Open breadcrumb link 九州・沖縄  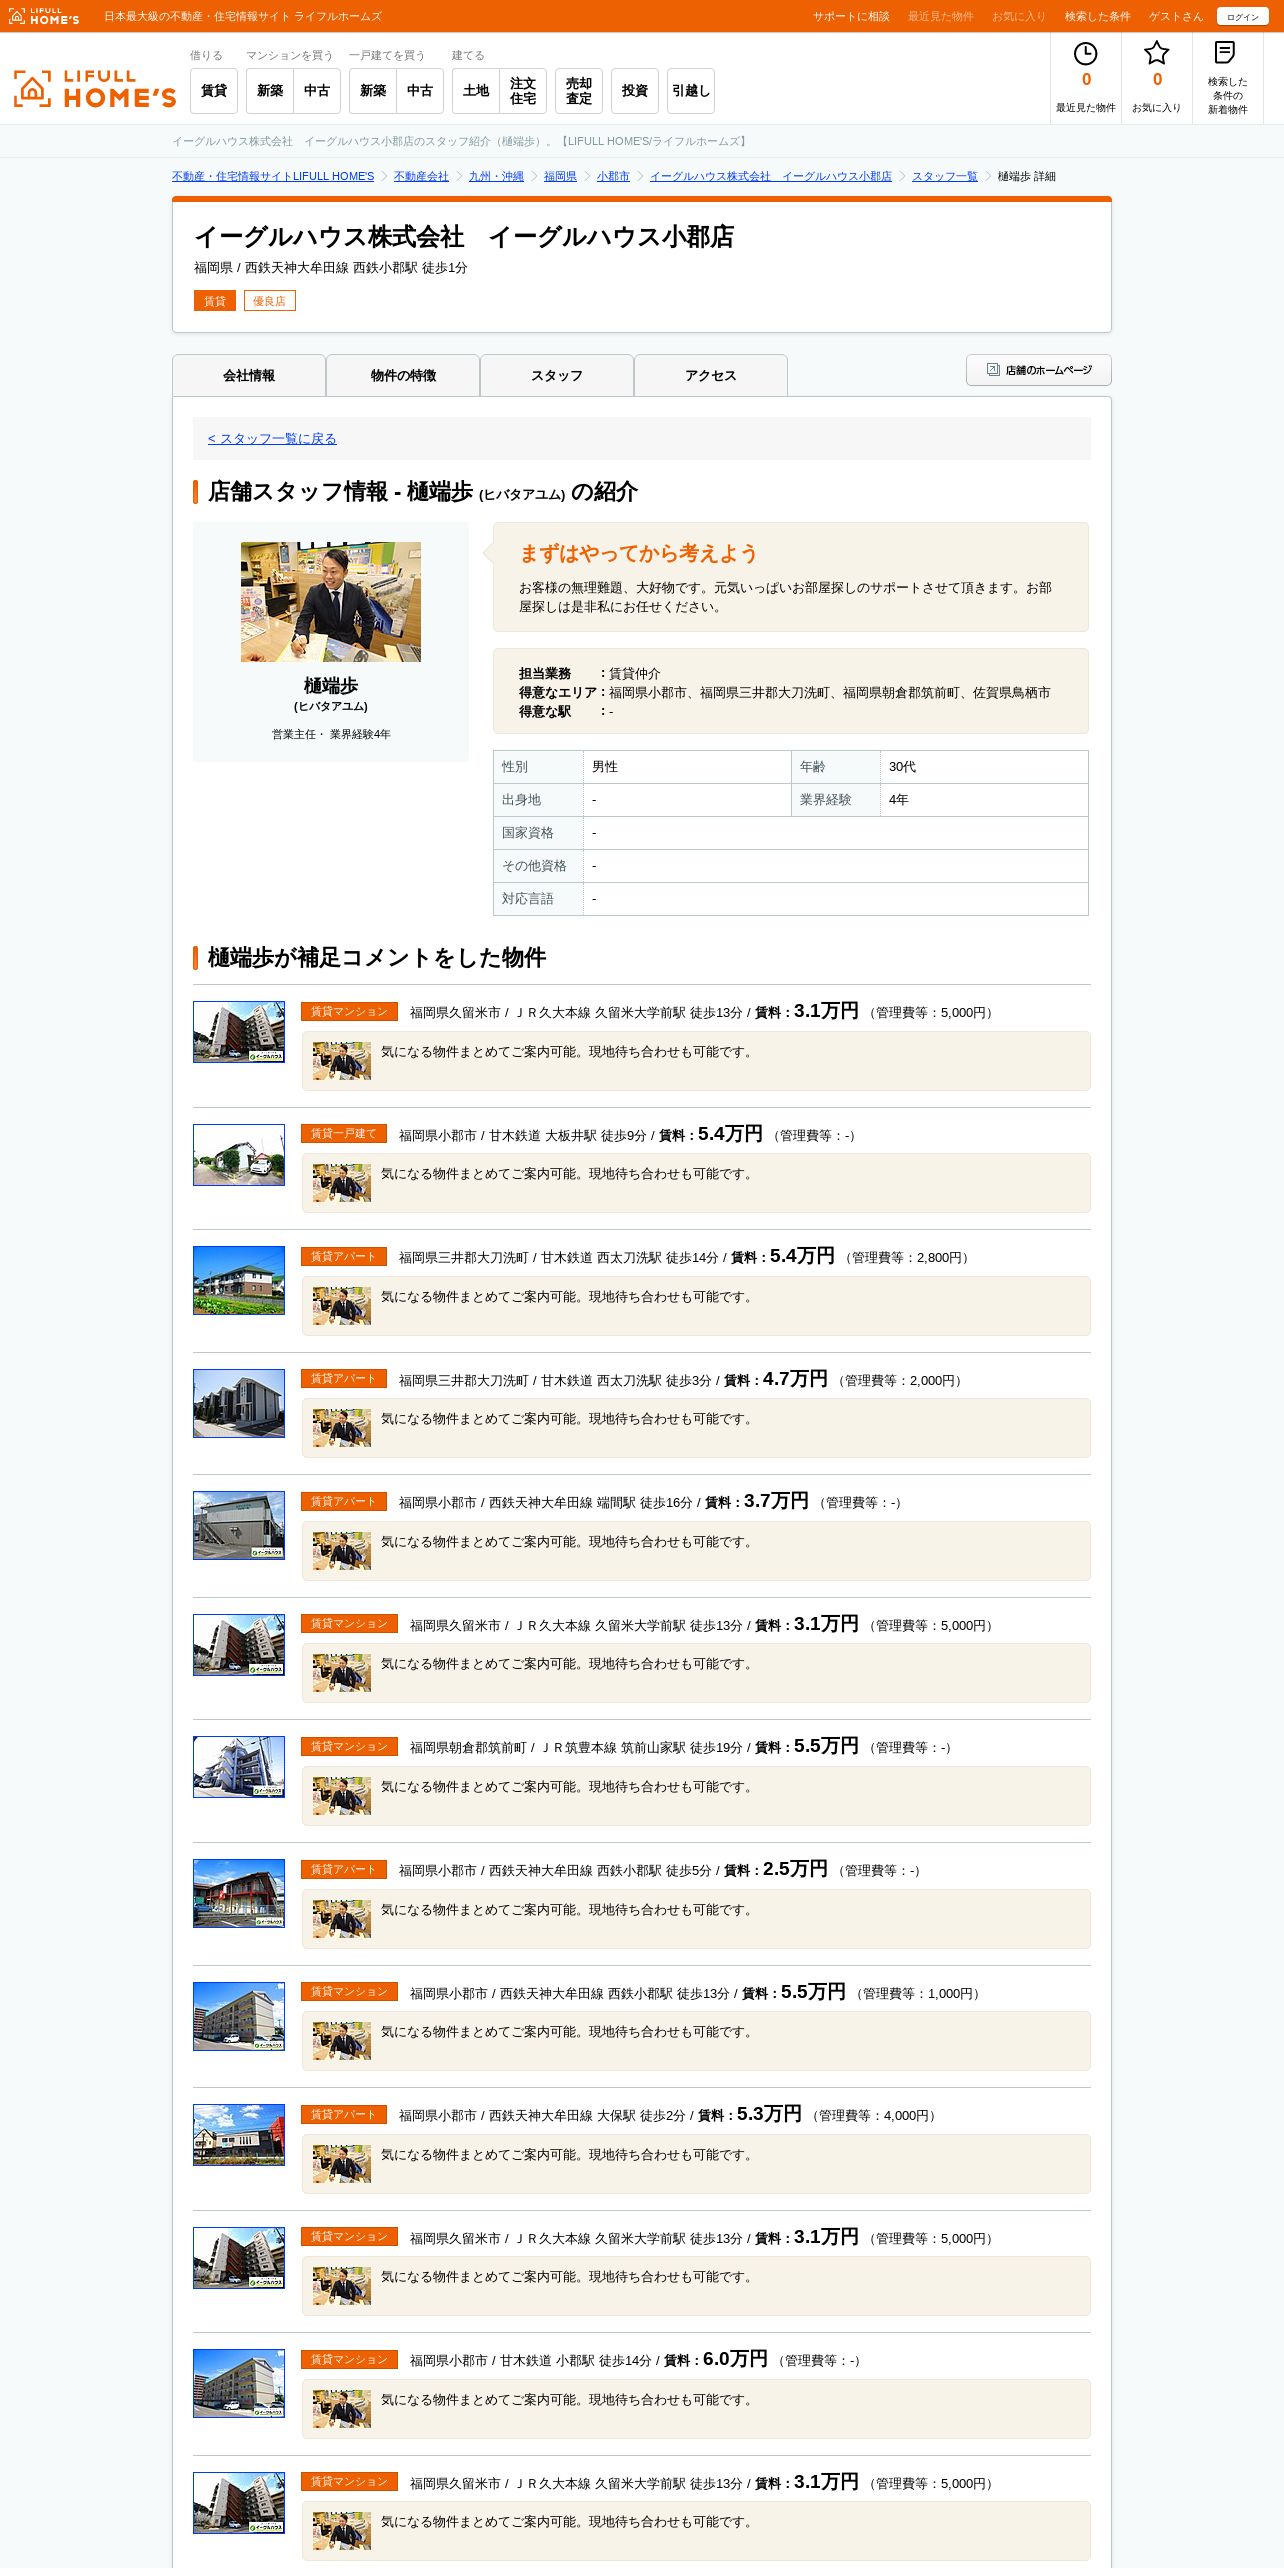click(x=496, y=176)
